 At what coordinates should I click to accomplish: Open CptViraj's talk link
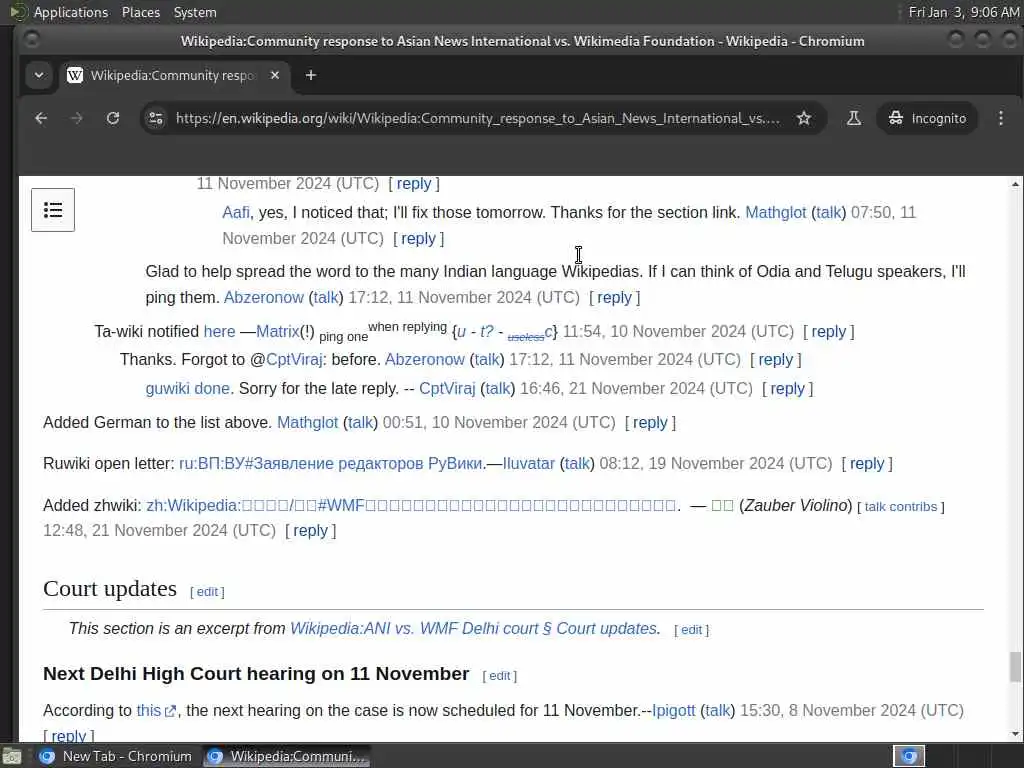[498, 388]
